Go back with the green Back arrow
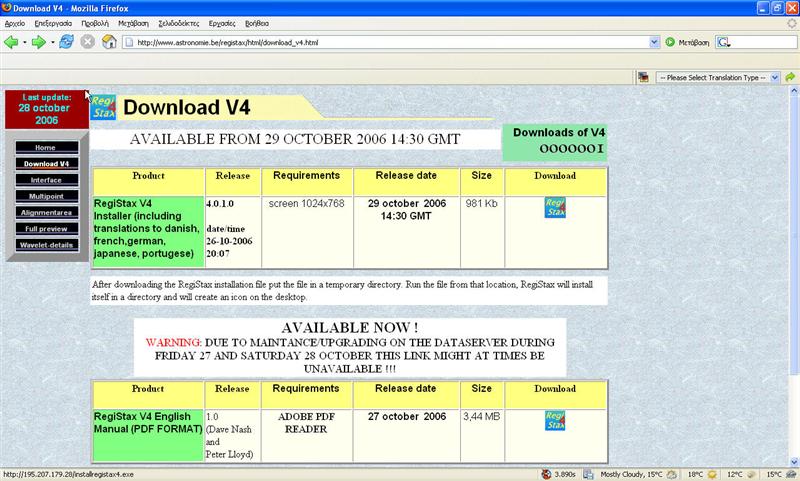Viewport: 800px width, 481px height. click(11, 42)
